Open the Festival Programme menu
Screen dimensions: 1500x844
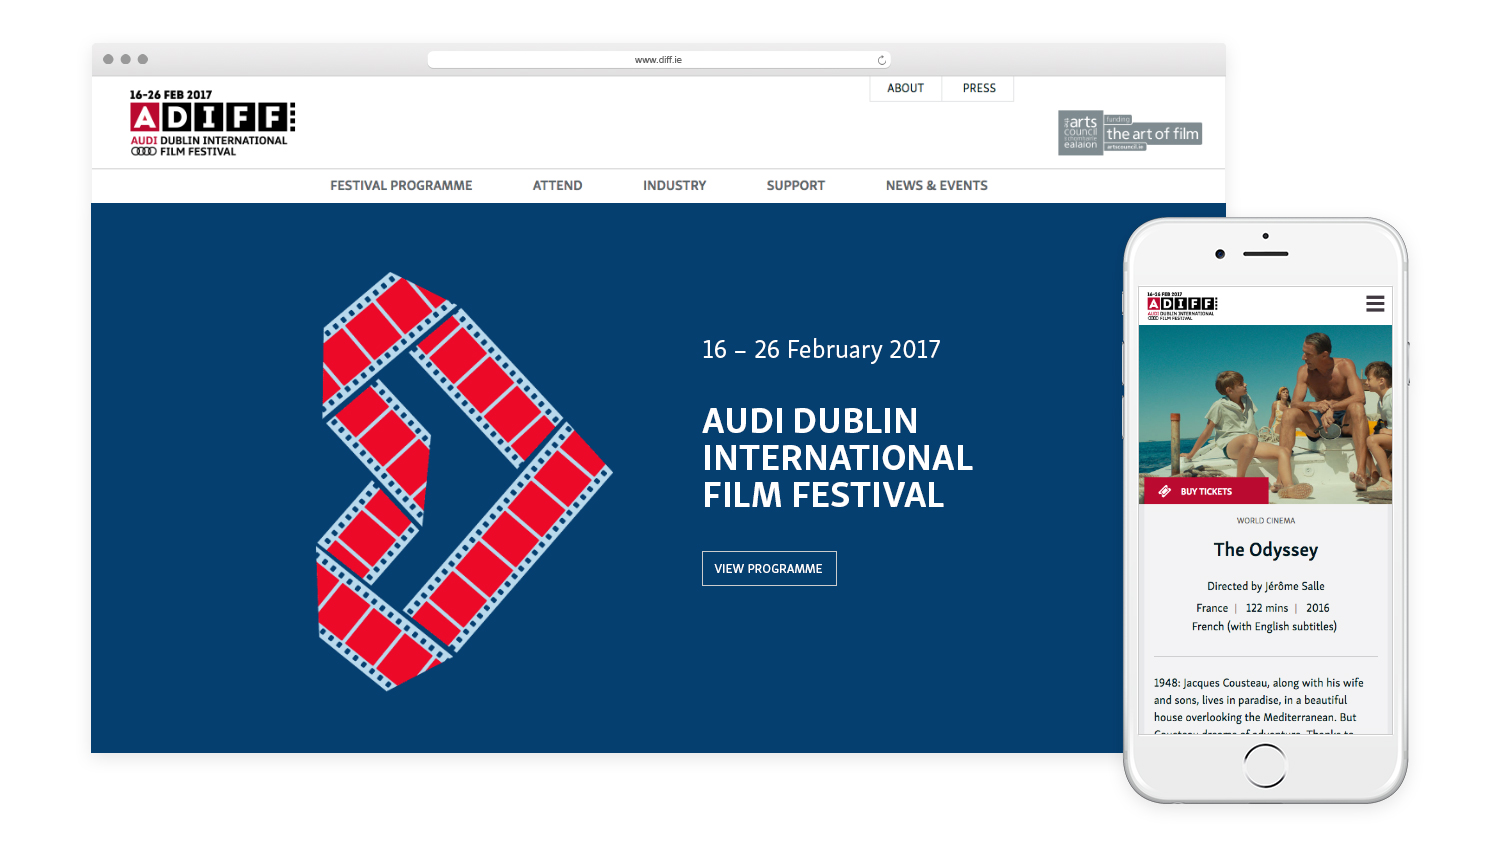click(401, 186)
